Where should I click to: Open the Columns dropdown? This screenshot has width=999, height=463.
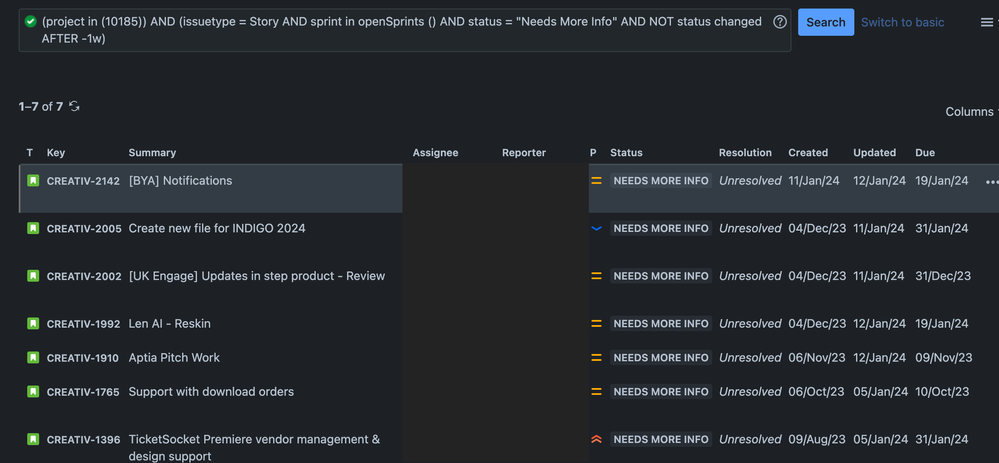point(972,112)
